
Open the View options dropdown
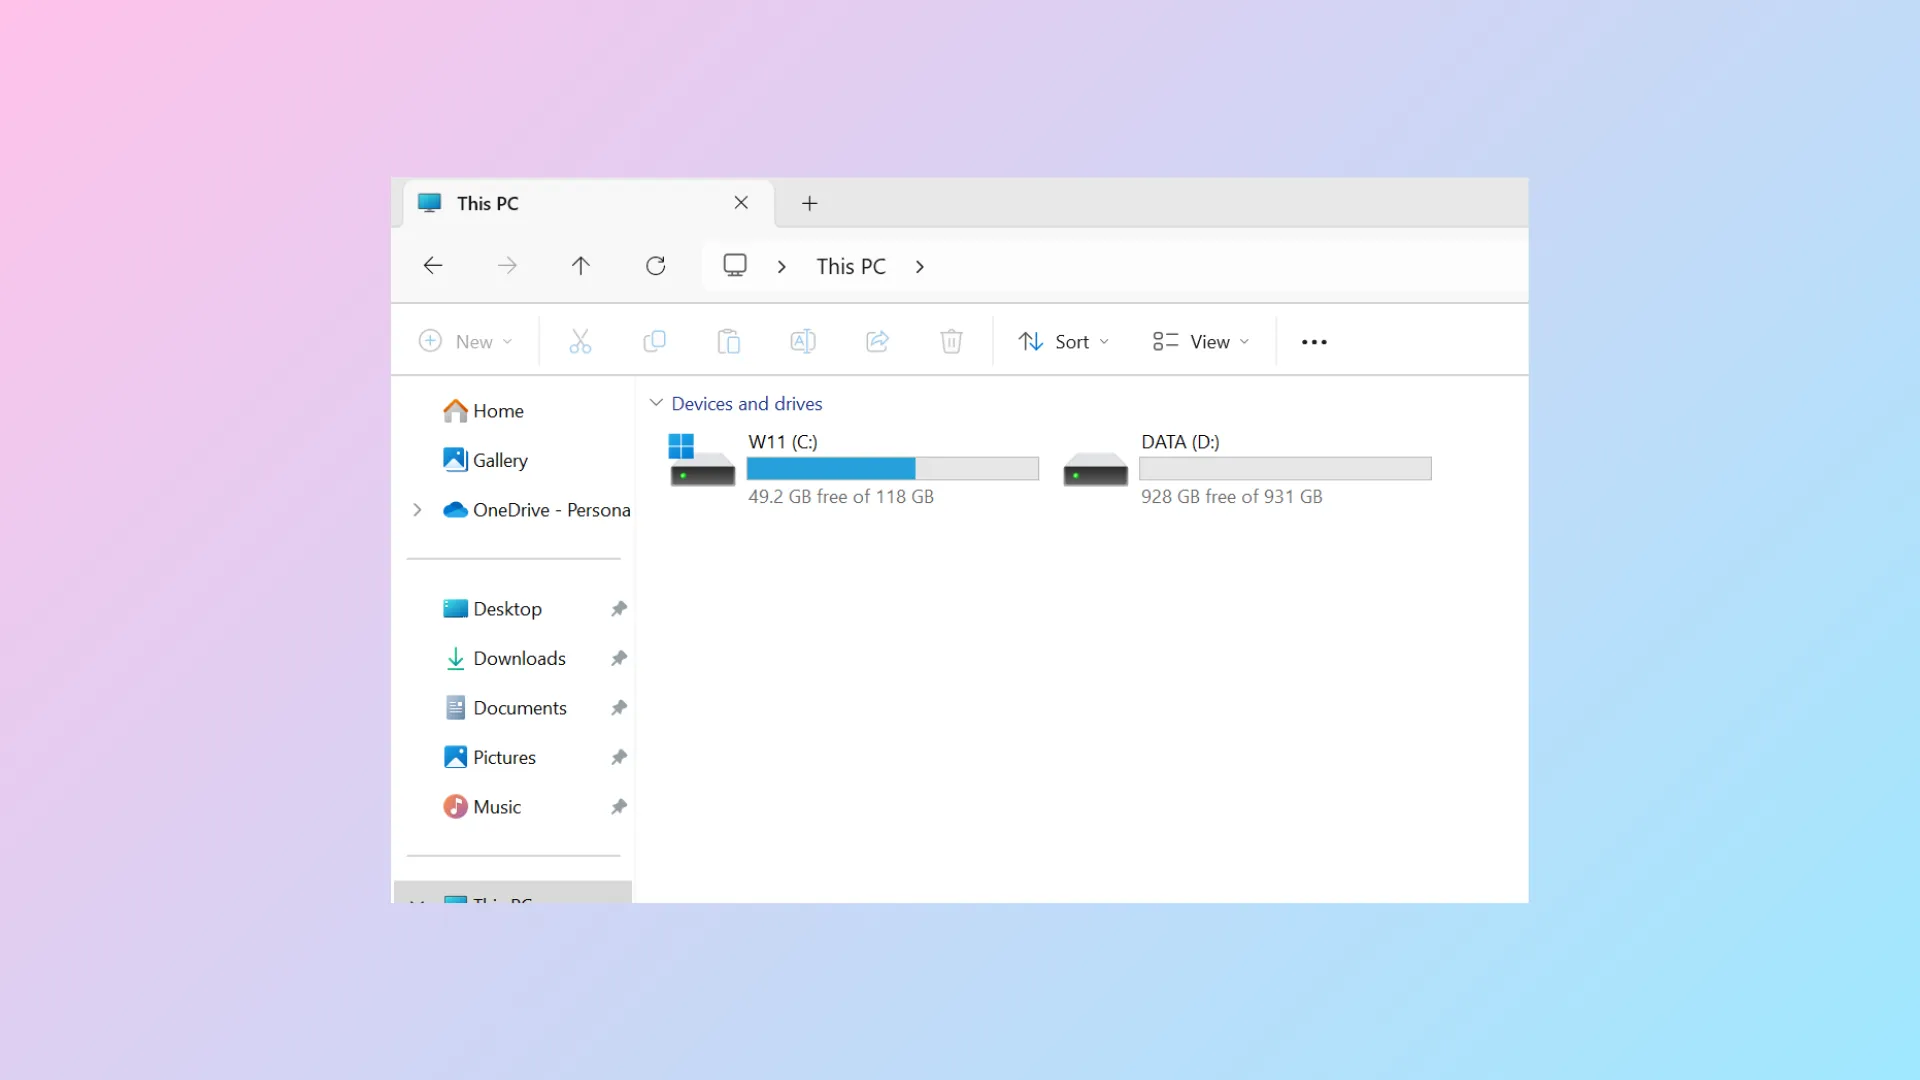[1199, 341]
